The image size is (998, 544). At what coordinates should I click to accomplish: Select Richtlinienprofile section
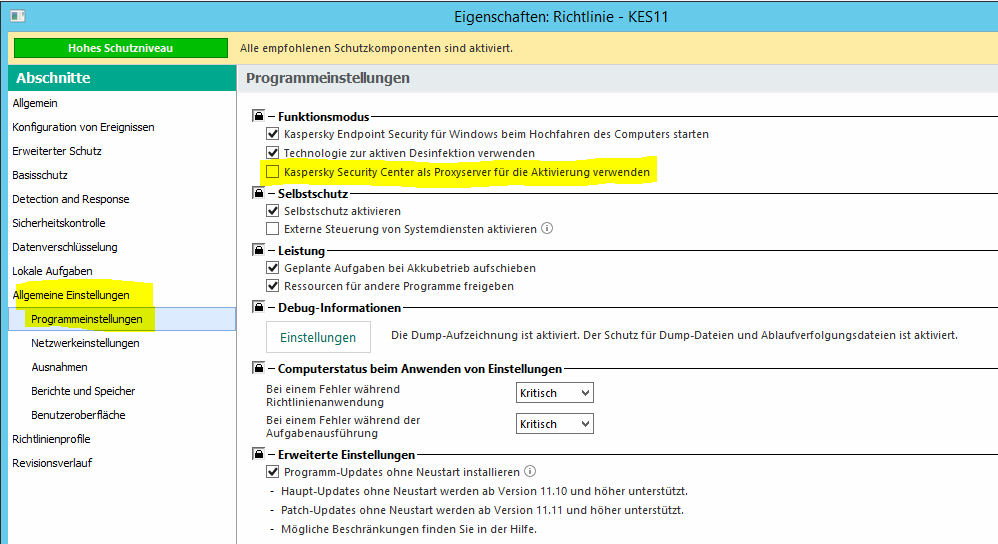(x=51, y=439)
